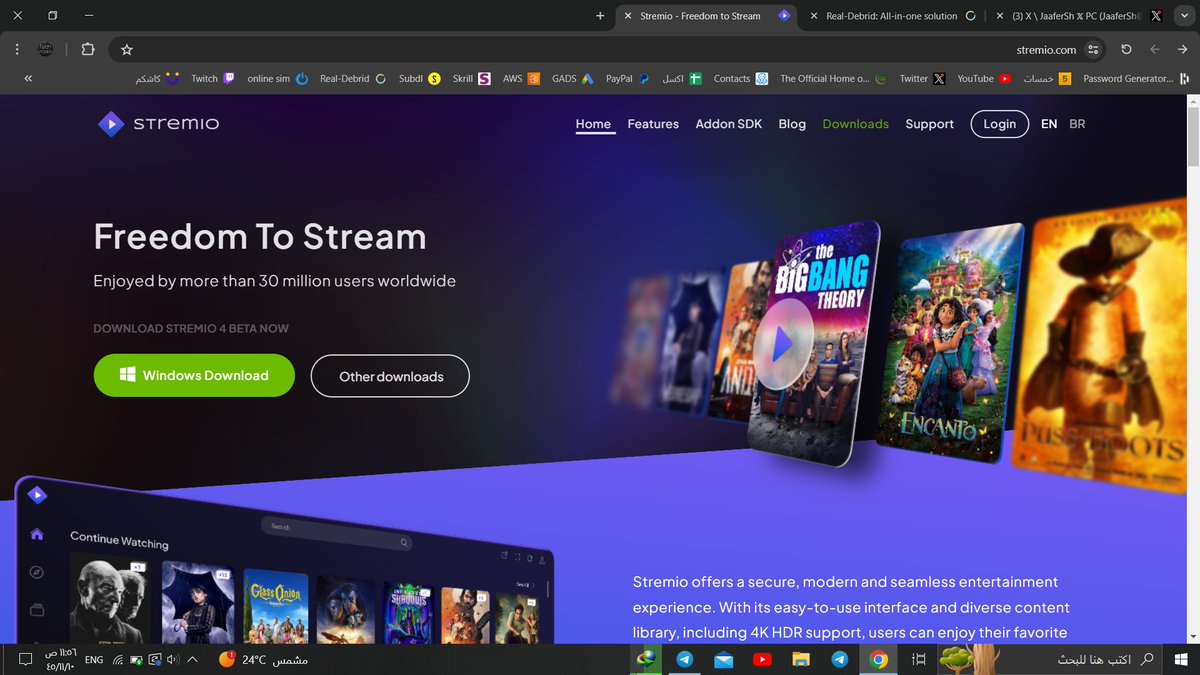This screenshot has width=1200, height=675.
Task: Open site information icon beside stremio.com
Action: point(1093,49)
